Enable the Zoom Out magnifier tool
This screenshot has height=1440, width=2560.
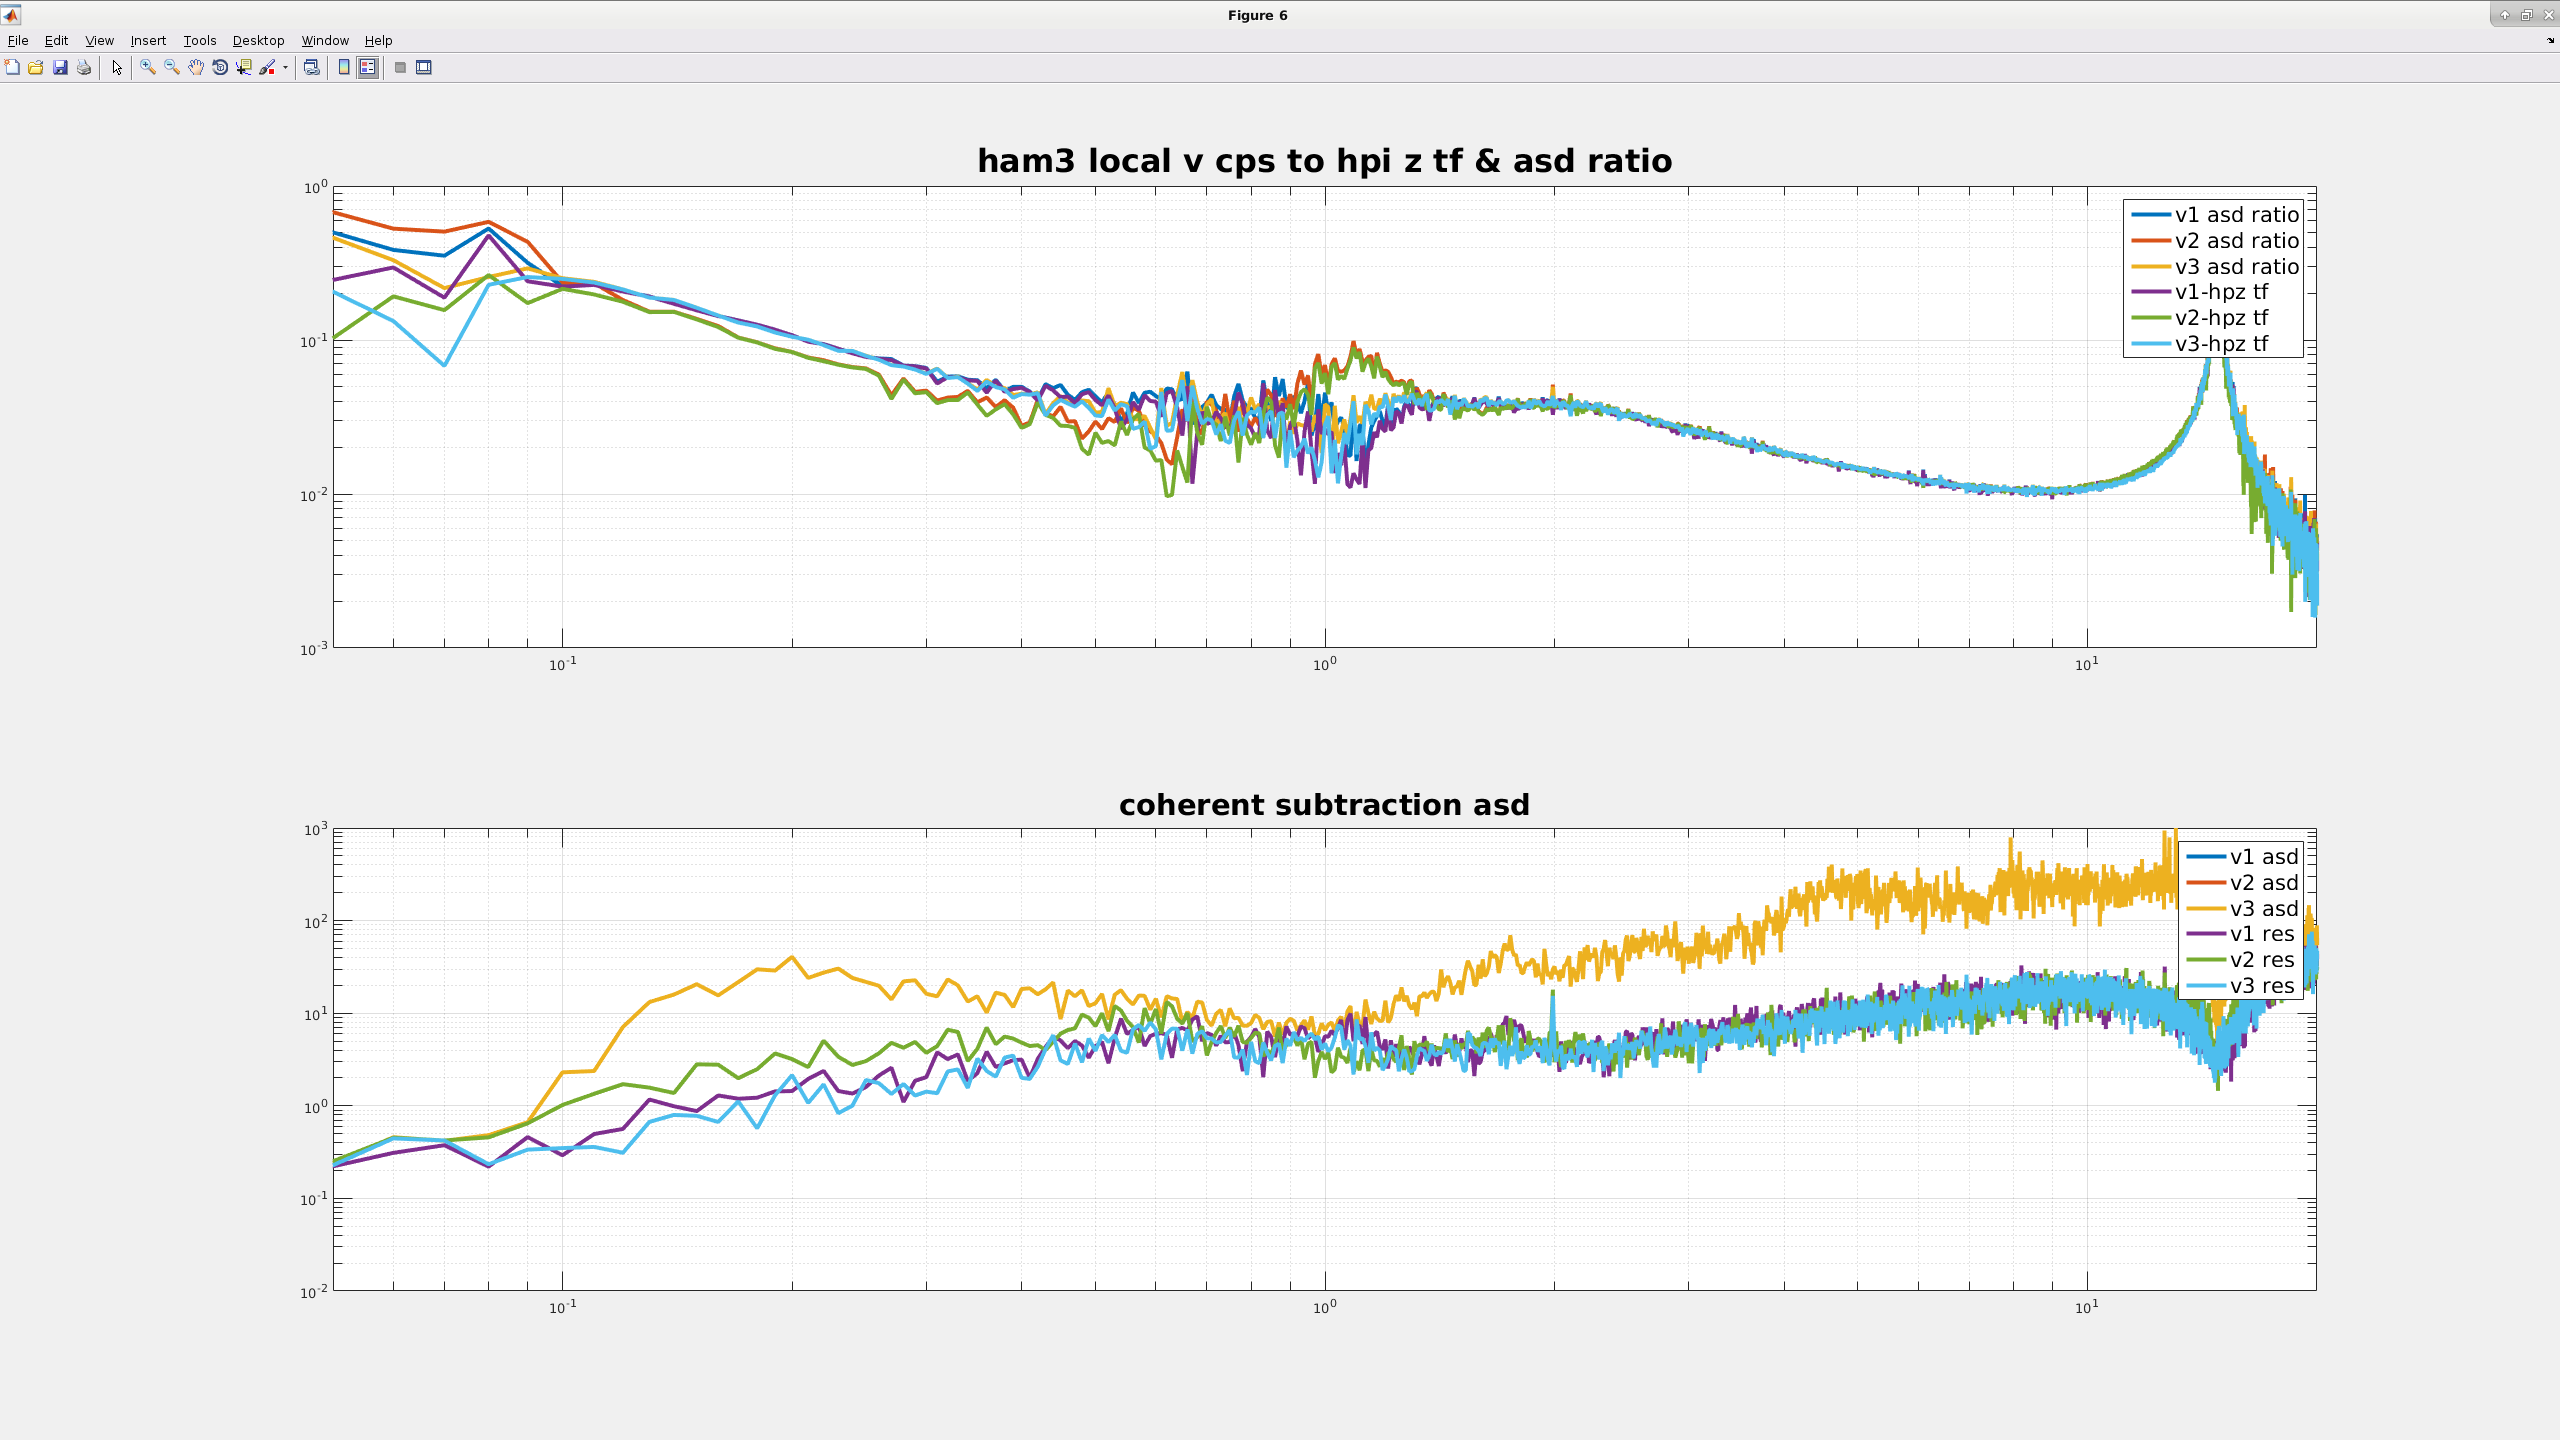(172, 67)
